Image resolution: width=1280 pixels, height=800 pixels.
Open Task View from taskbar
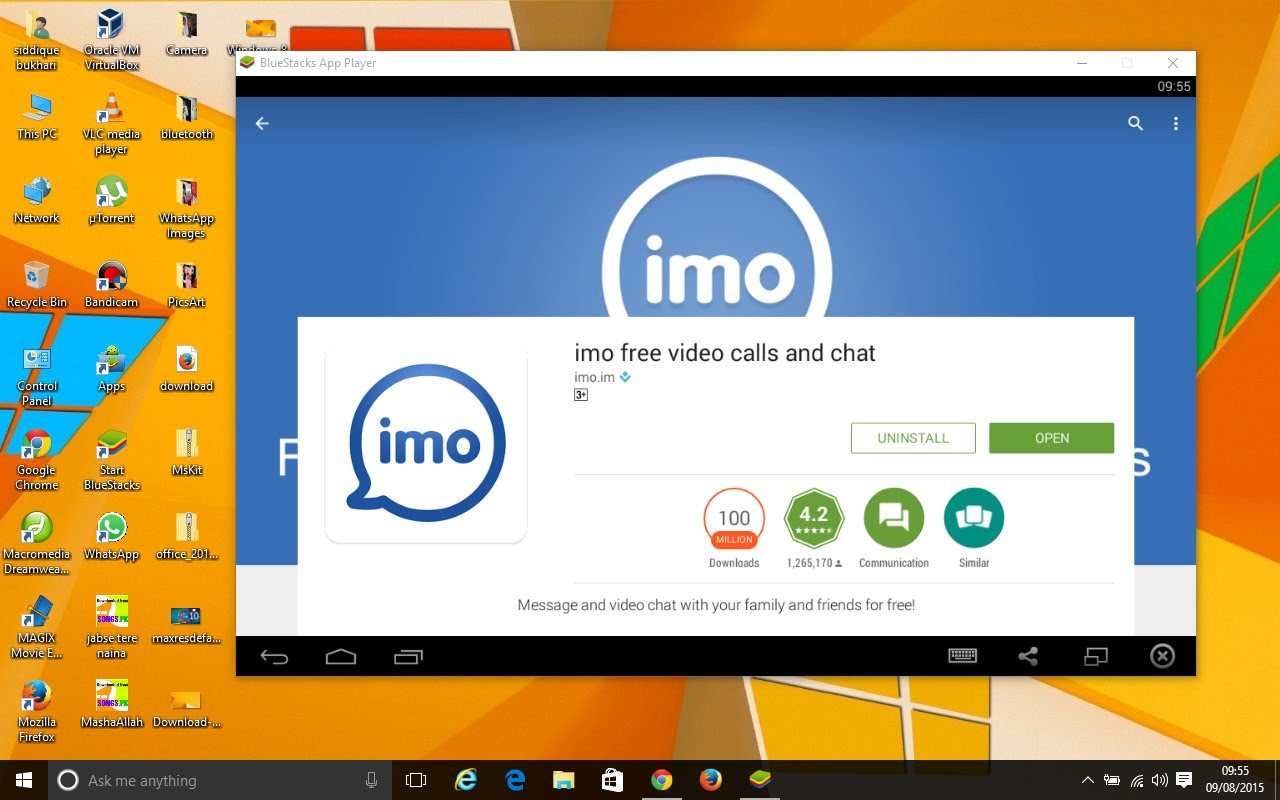point(416,780)
